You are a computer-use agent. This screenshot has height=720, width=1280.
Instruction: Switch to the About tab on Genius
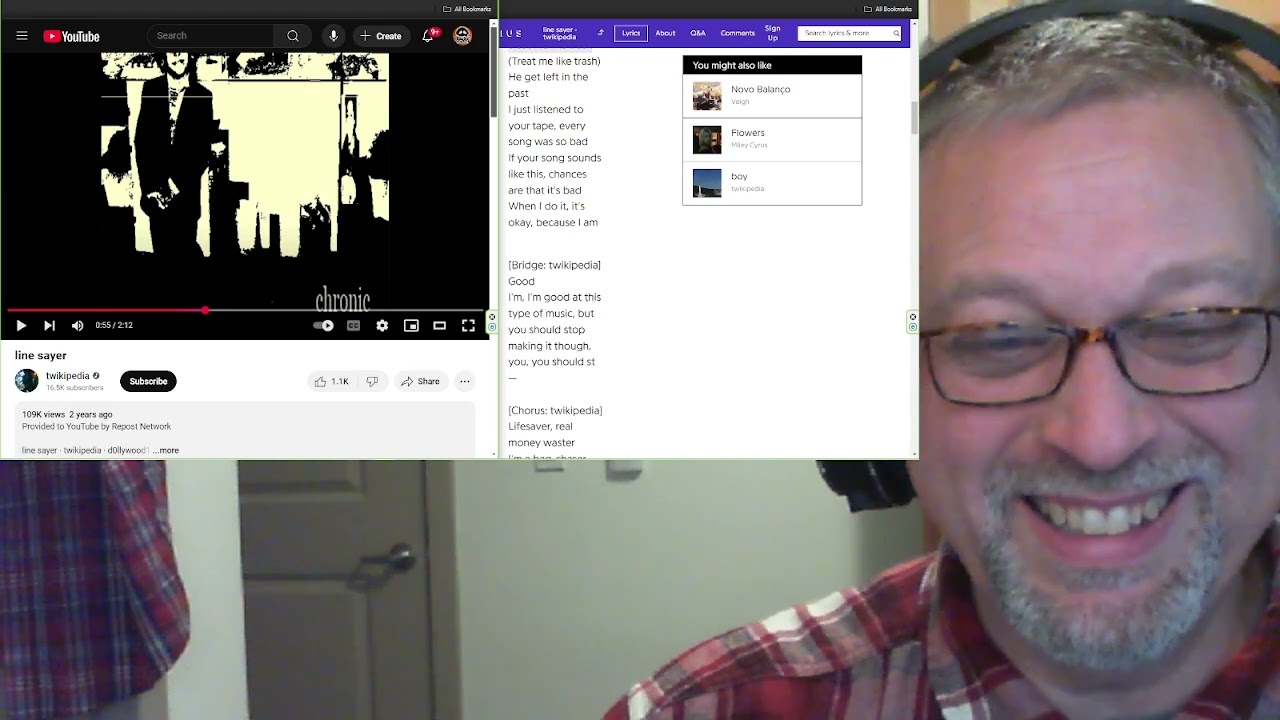(x=665, y=33)
